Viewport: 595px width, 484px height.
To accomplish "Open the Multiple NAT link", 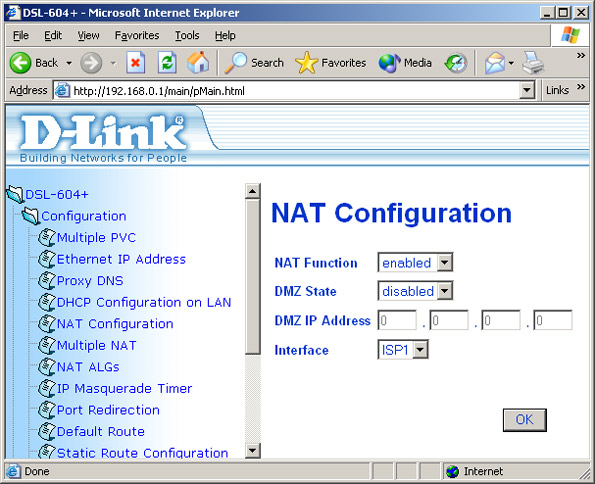I will 97,345.
